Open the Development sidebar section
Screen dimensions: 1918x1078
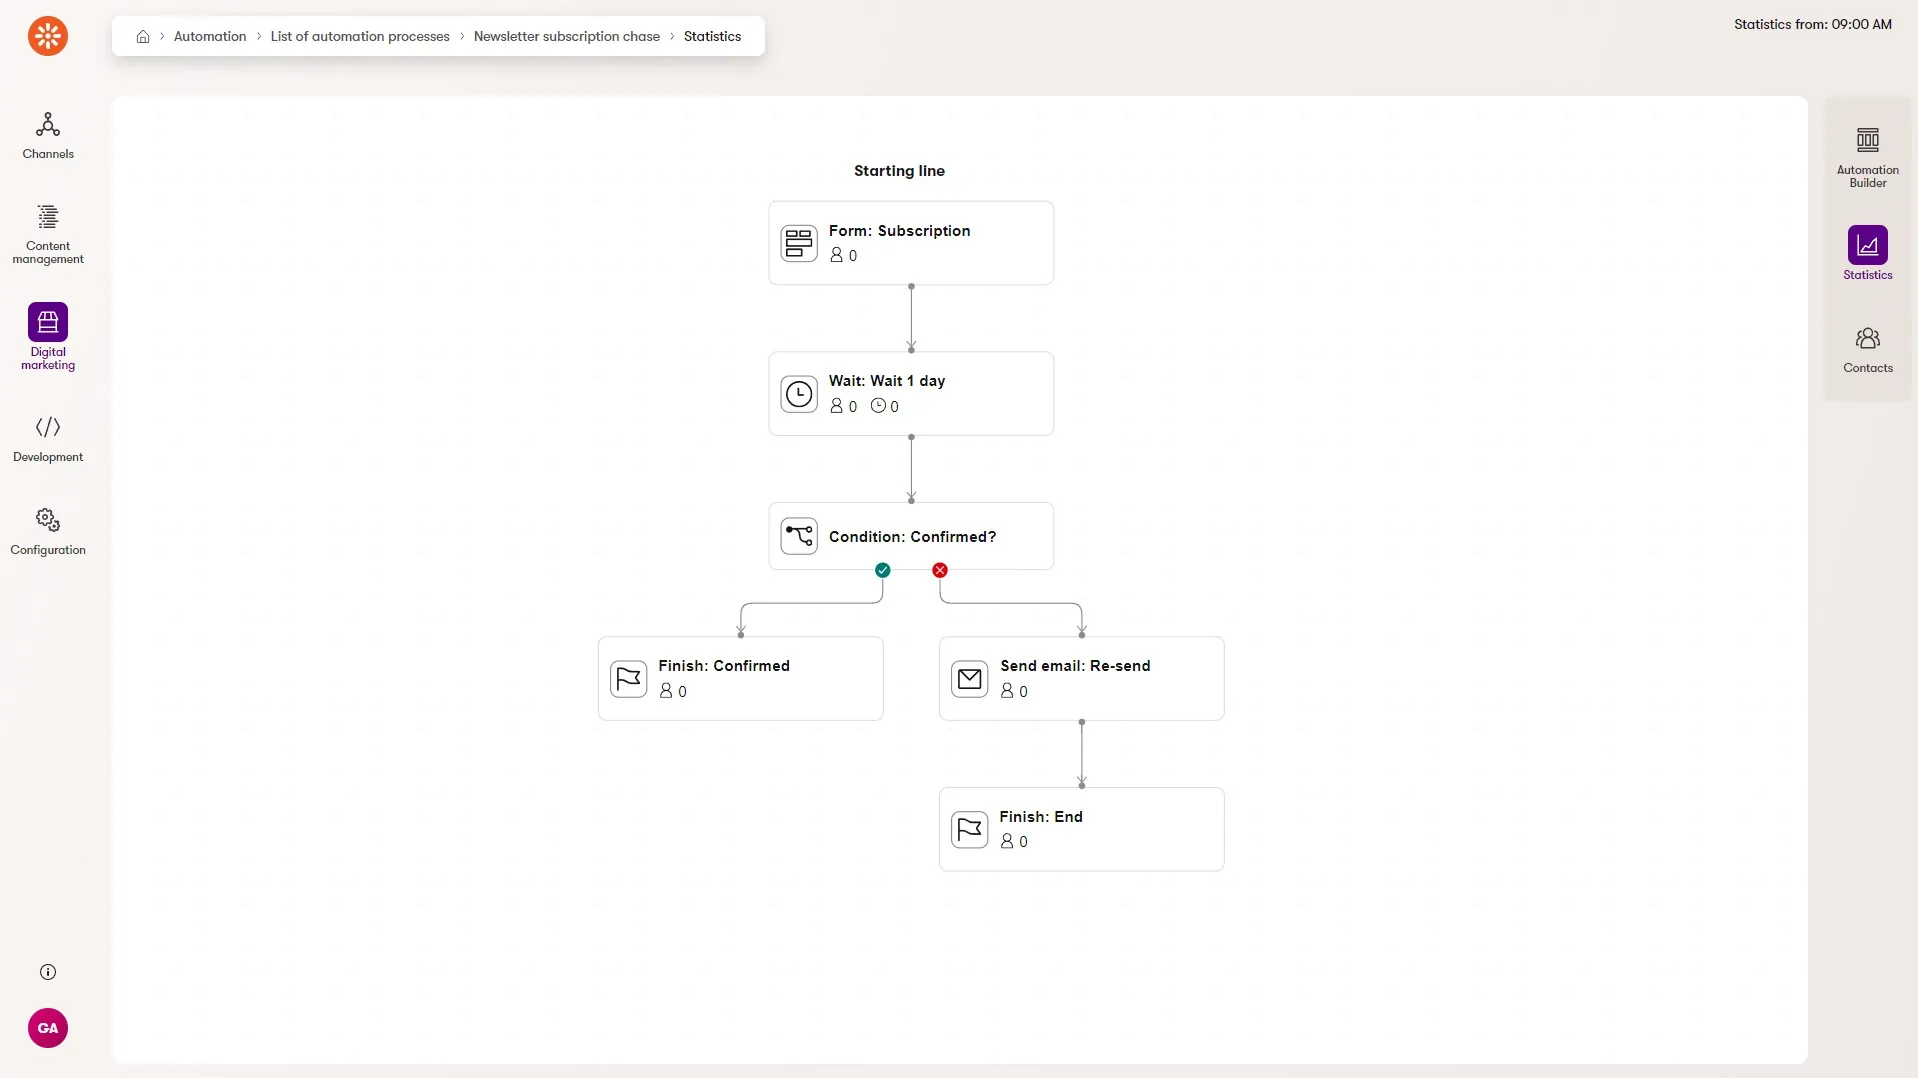click(x=48, y=439)
